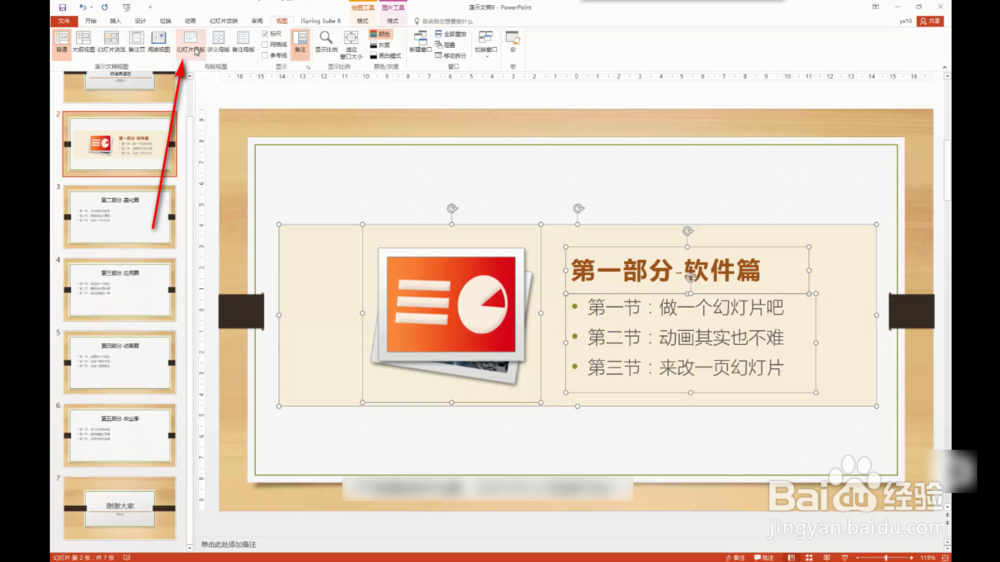Open Customize Quick Access Toolbar dropdown
1000x562 pixels.
151,8
